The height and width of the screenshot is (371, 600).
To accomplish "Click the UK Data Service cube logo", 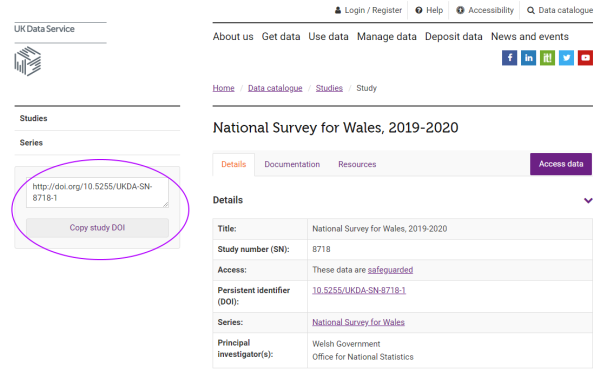I will coord(28,61).
